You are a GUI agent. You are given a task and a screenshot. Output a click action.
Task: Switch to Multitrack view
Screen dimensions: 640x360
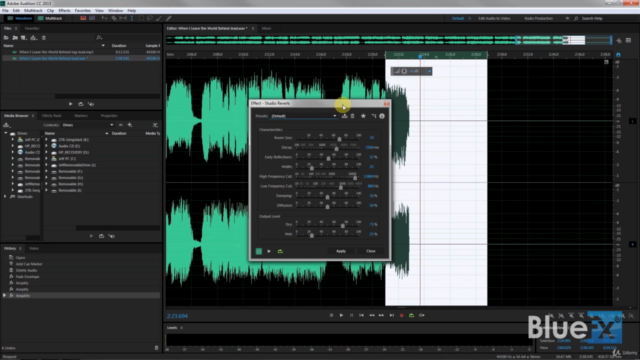tap(50, 18)
